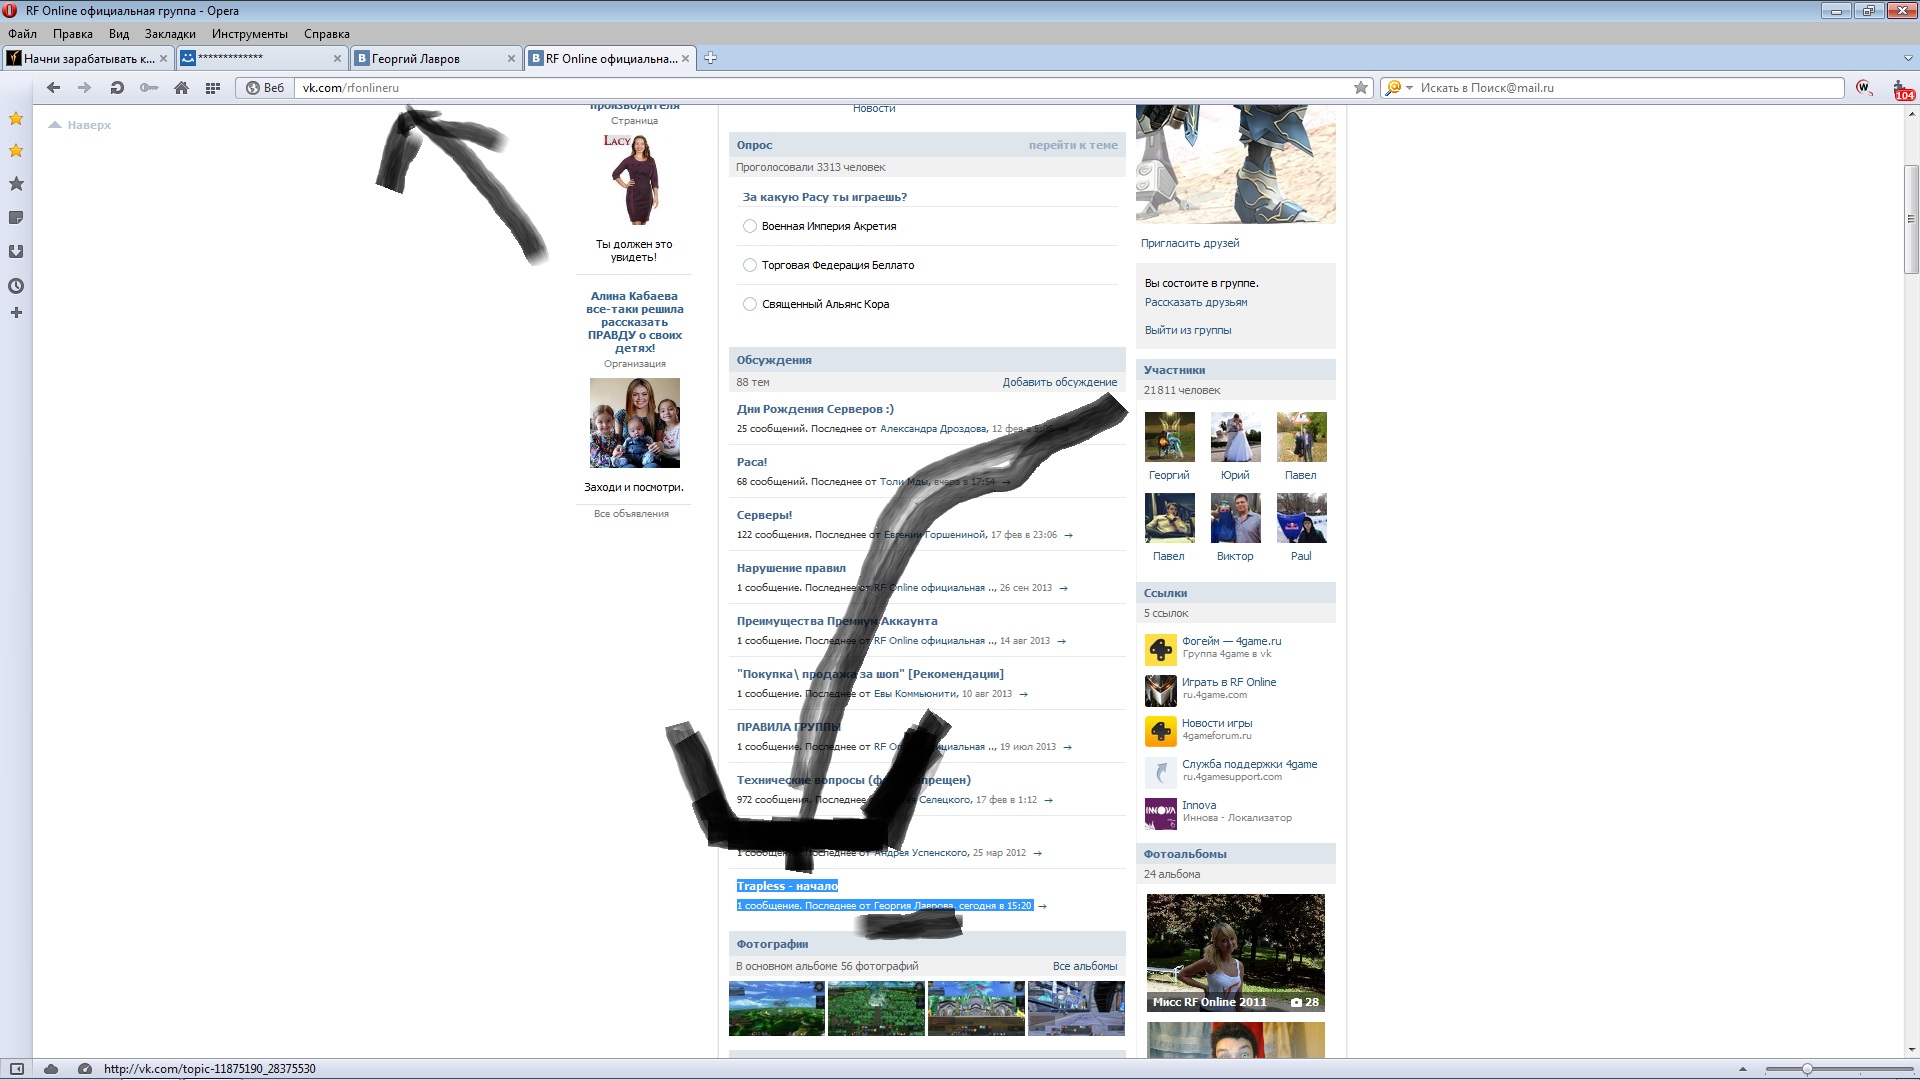Click перейти к теме link

coord(1073,145)
